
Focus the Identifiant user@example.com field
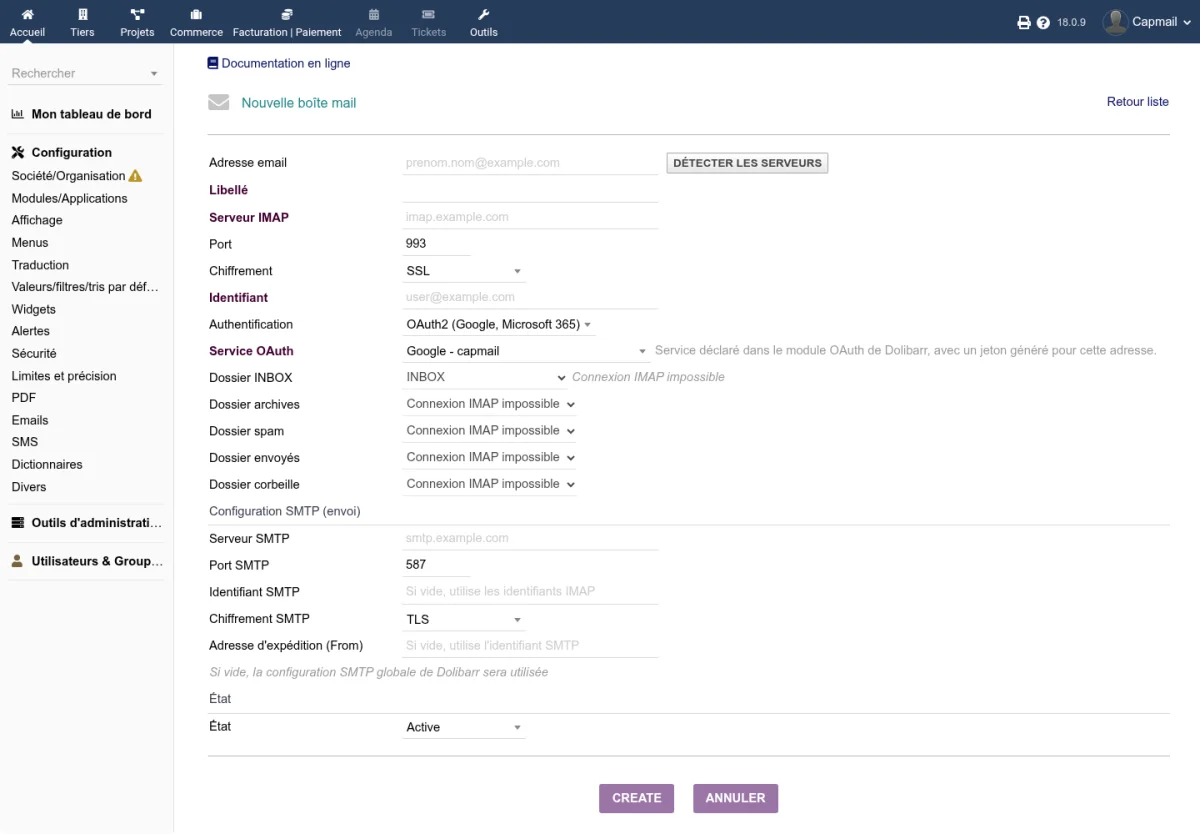[x=531, y=297]
